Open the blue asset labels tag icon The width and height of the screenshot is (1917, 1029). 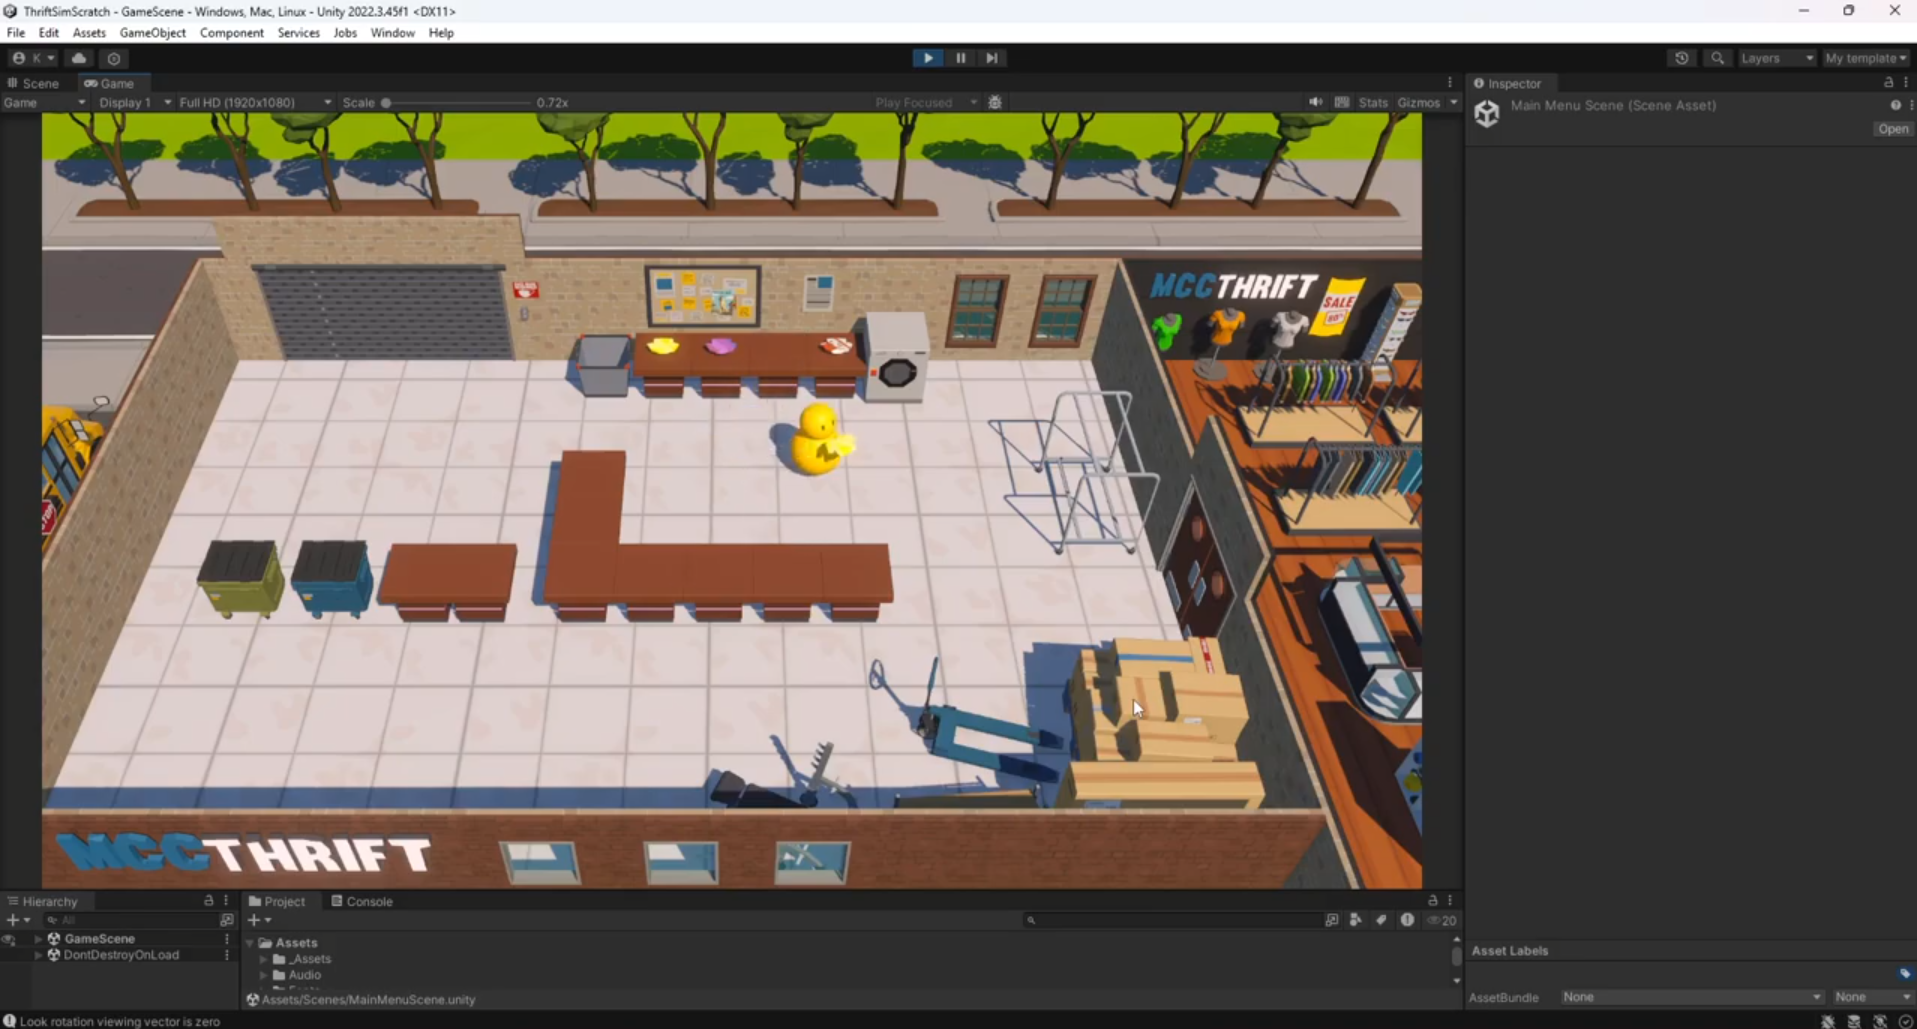click(x=1905, y=973)
